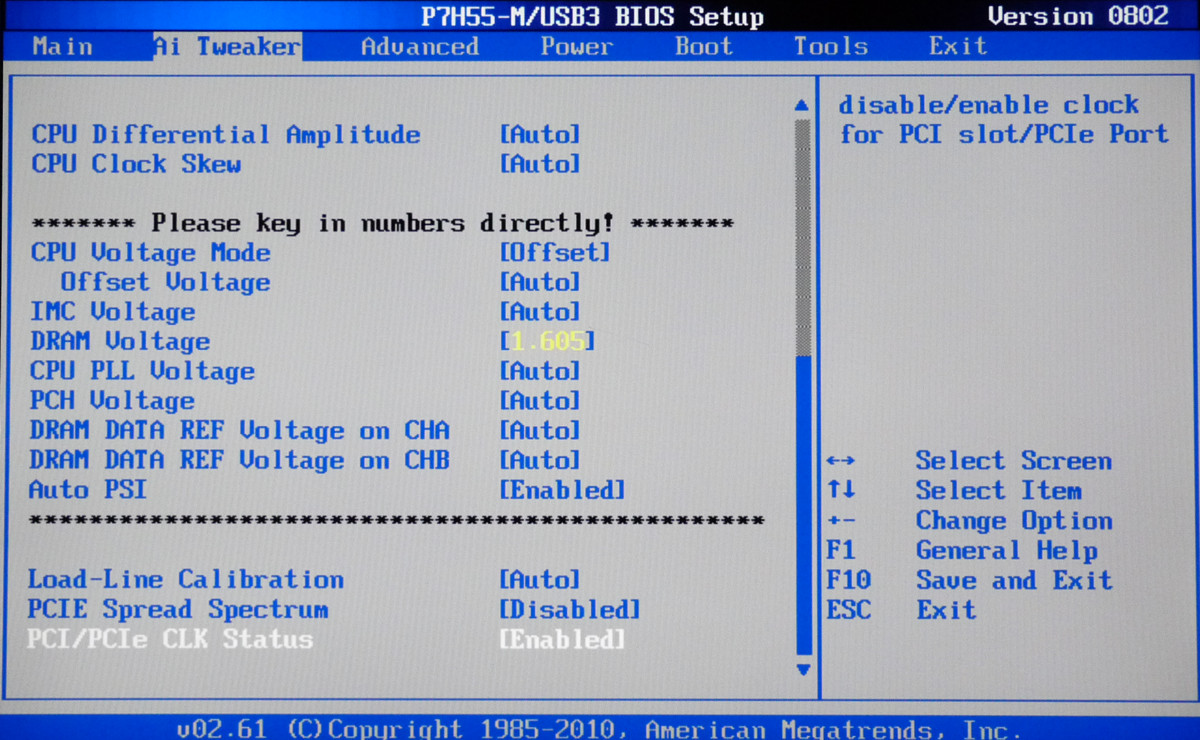This screenshot has height=740, width=1200.
Task: Select the Exit tab
Action: click(x=958, y=46)
